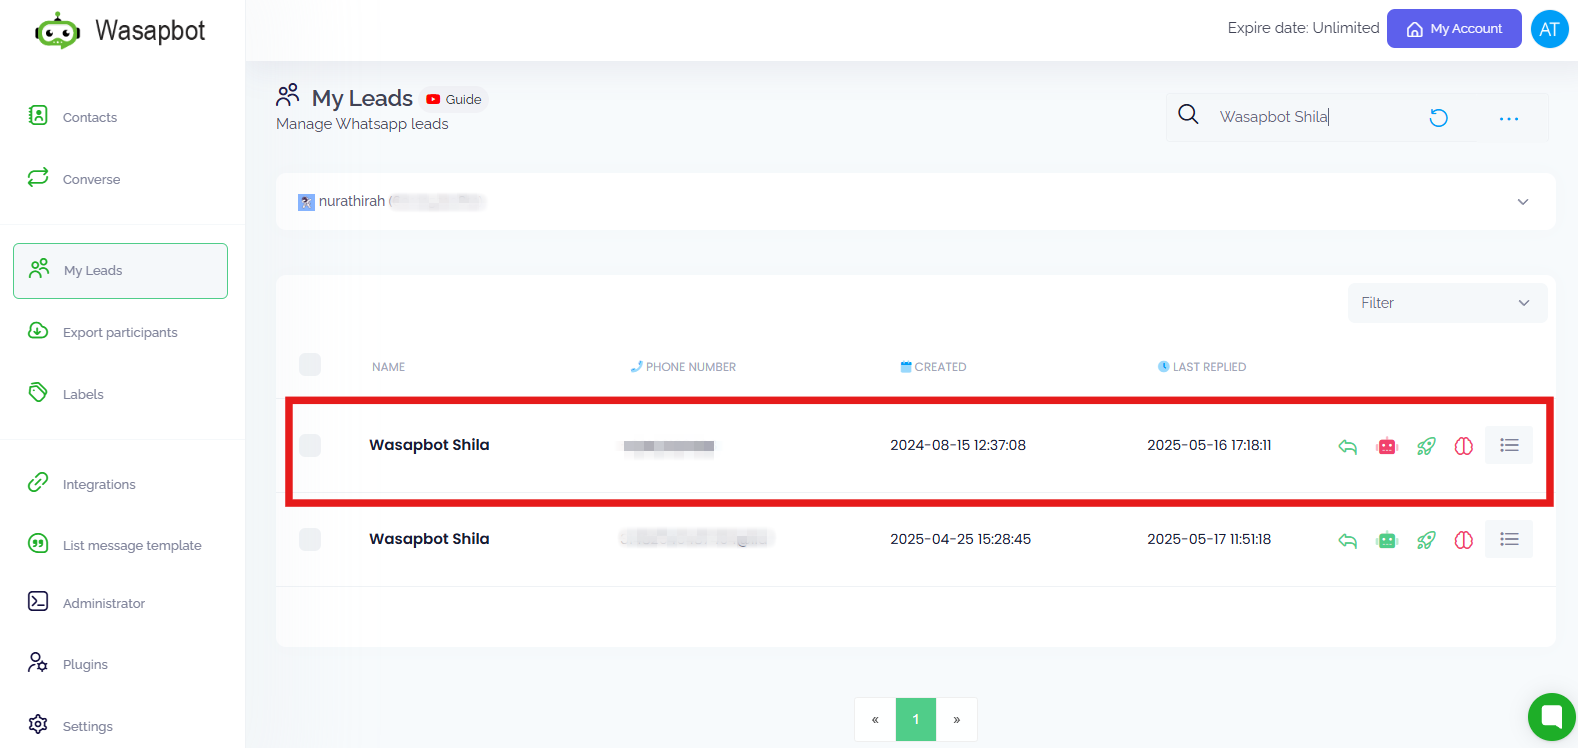This screenshot has height=748, width=1578.
Task: Expand the nurathirah account dropdown
Action: tap(916, 202)
